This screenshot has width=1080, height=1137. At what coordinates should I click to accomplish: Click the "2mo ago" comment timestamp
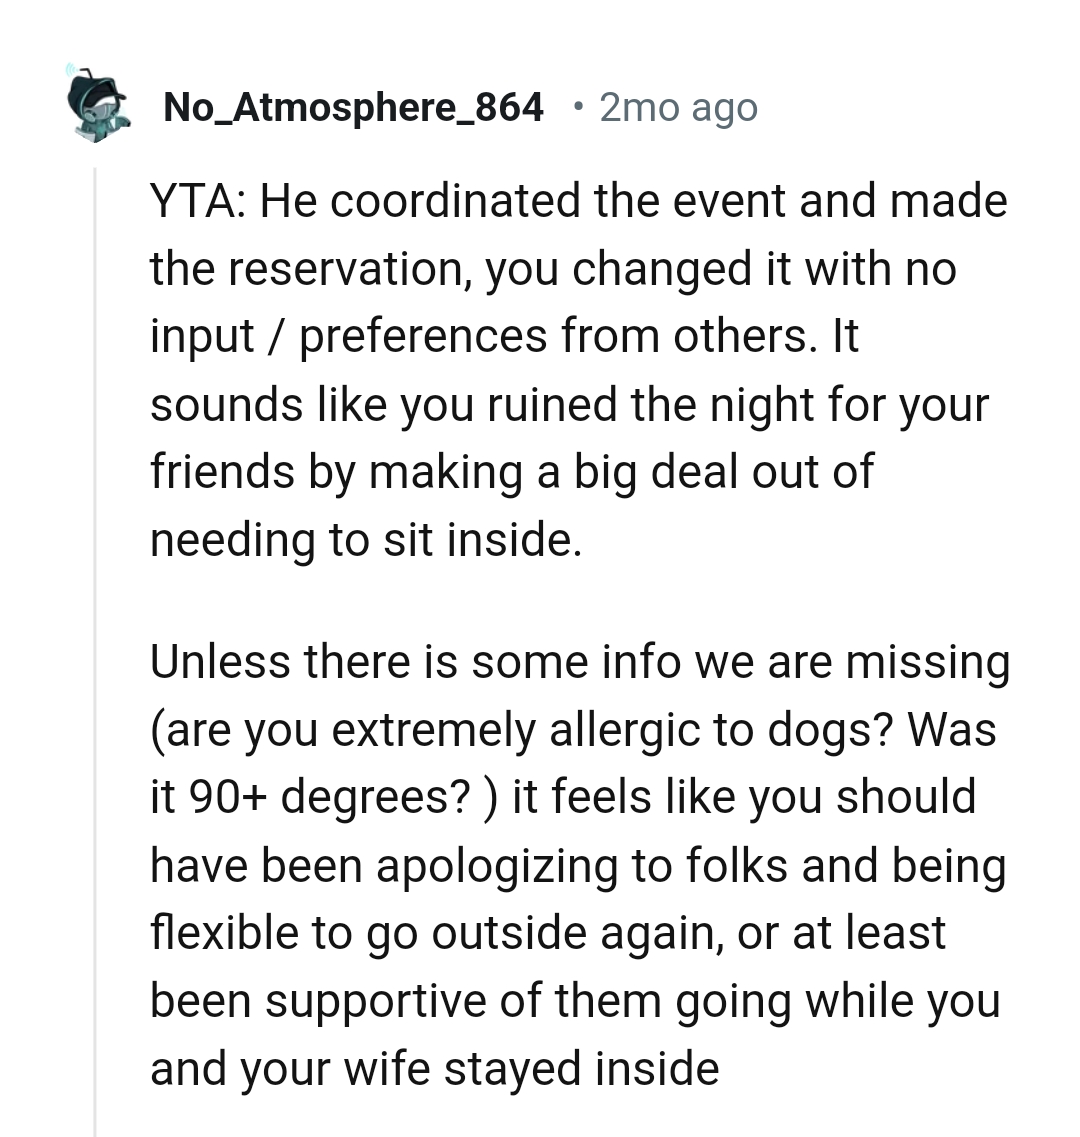coord(678,107)
